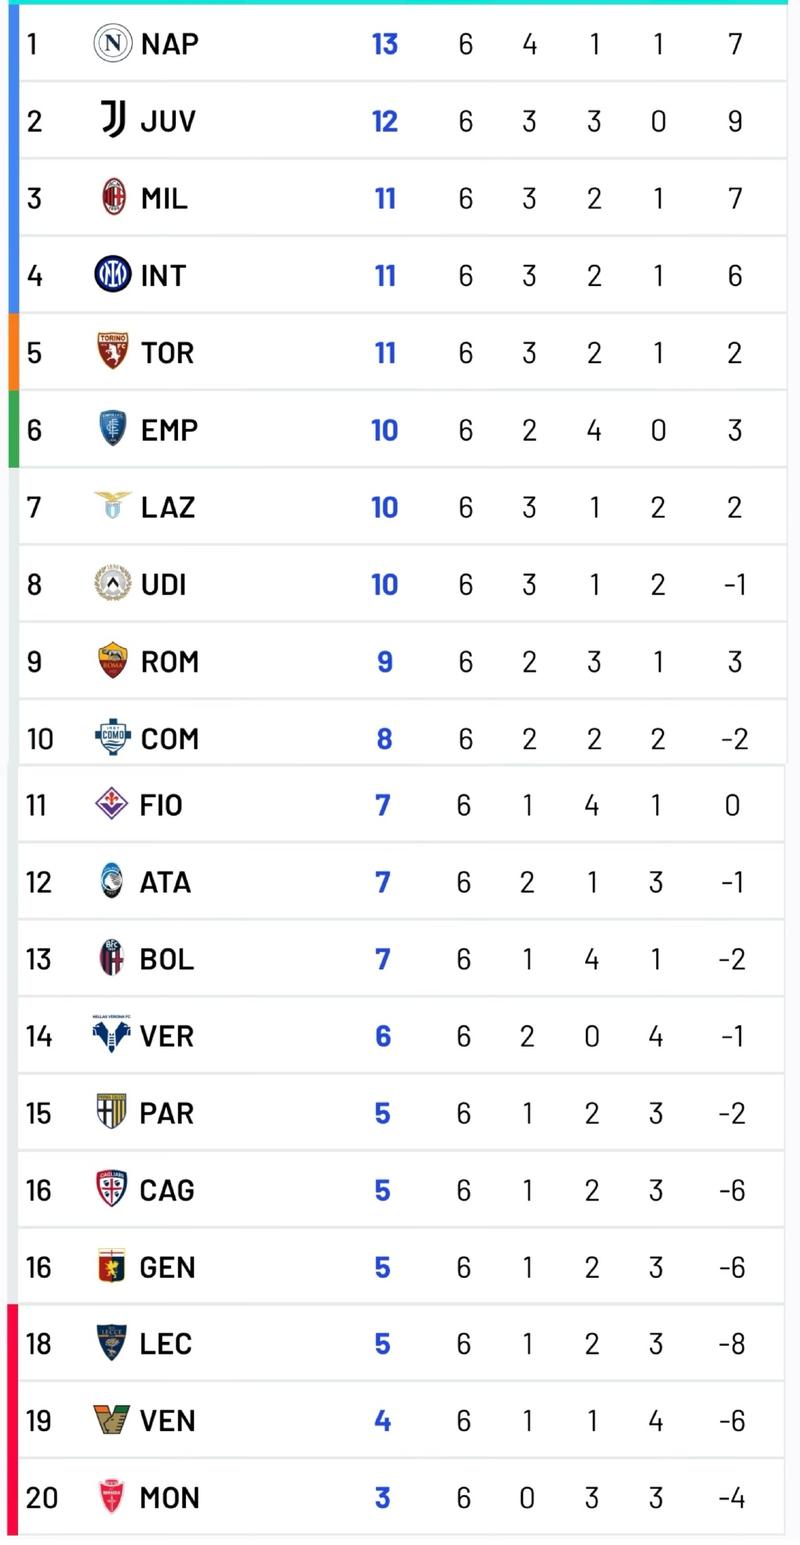The width and height of the screenshot is (800, 1545).
Task: Click the MON team name
Action: tap(169, 1497)
